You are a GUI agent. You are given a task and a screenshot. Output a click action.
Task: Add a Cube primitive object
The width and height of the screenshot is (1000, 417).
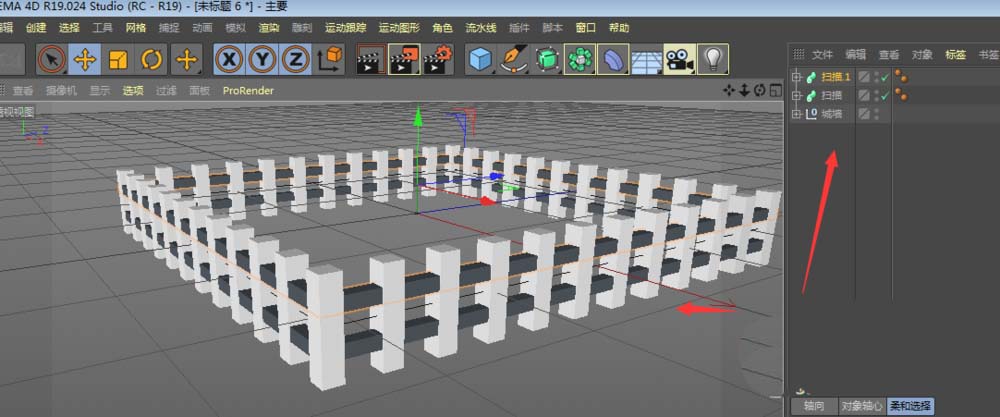coord(482,60)
